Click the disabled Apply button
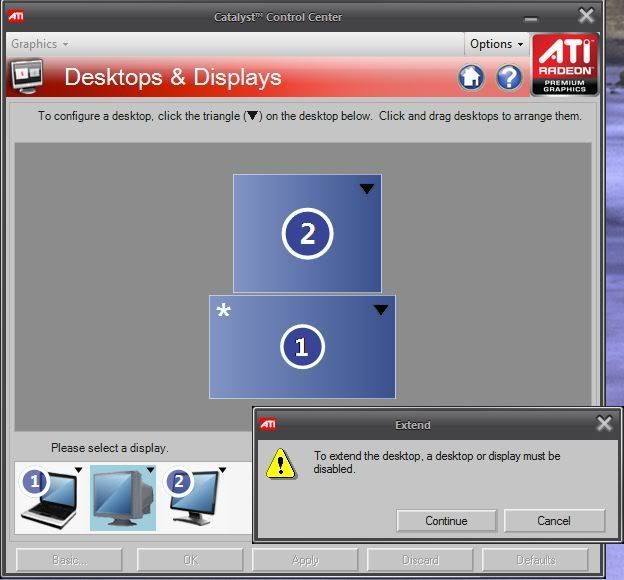624x580 pixels. pos(305,560)
